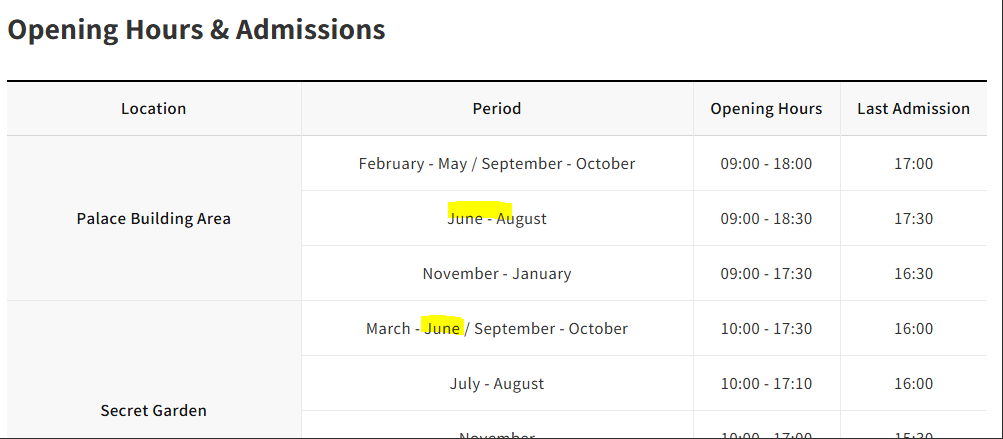This screenshot has width=1003, height=439.
Task: Click the 09:00 - 18:00 opening hours
Action: point(766,164)
